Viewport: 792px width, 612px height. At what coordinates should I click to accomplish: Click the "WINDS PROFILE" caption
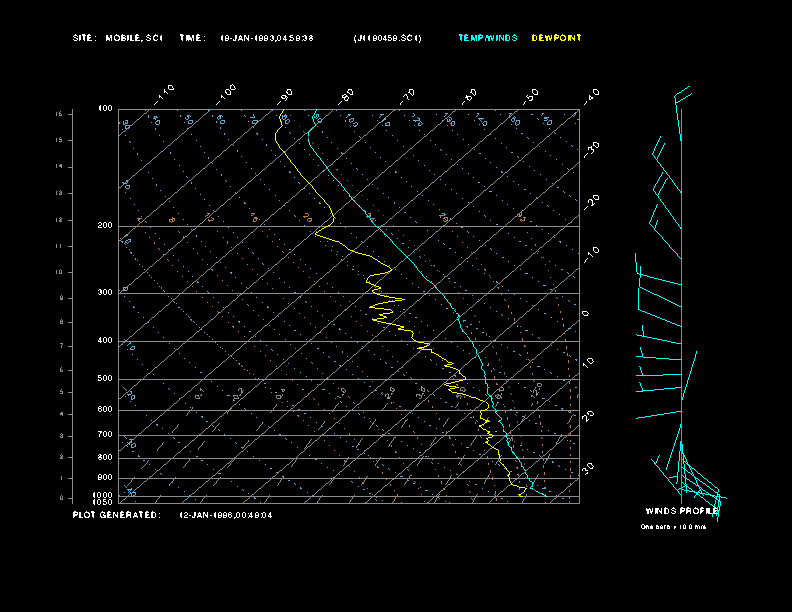point(682,511)
